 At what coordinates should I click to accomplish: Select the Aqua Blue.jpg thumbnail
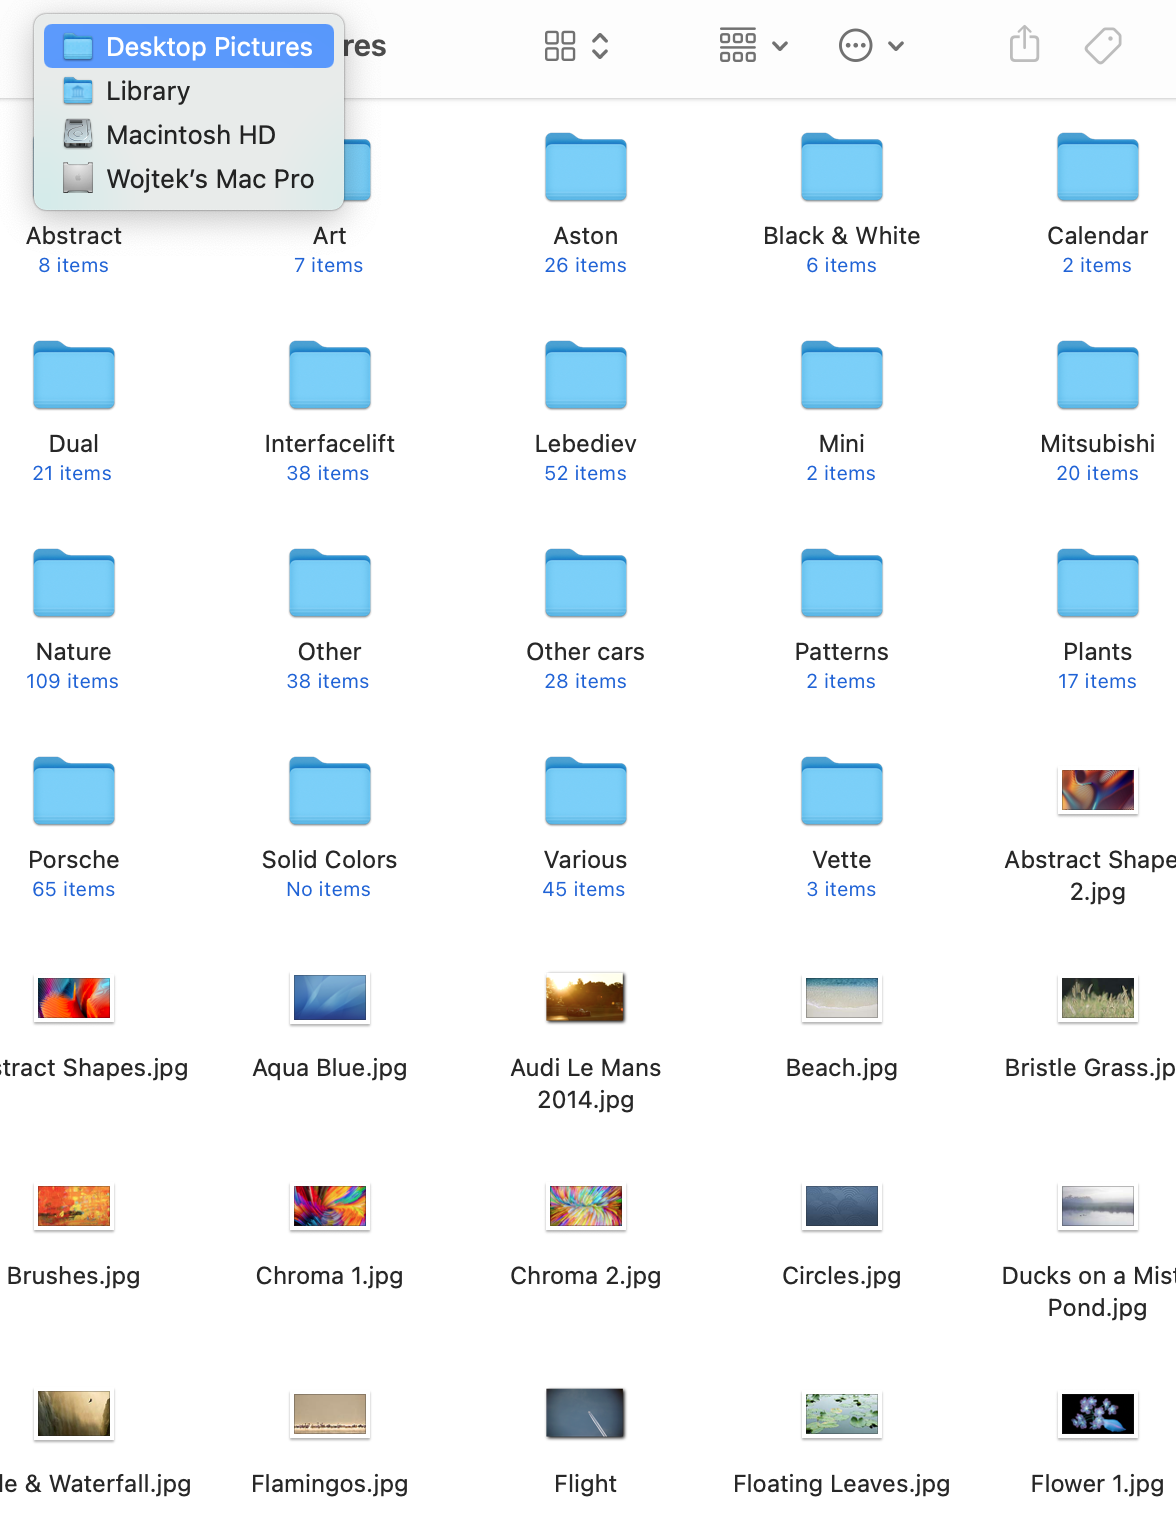(330, 998)
